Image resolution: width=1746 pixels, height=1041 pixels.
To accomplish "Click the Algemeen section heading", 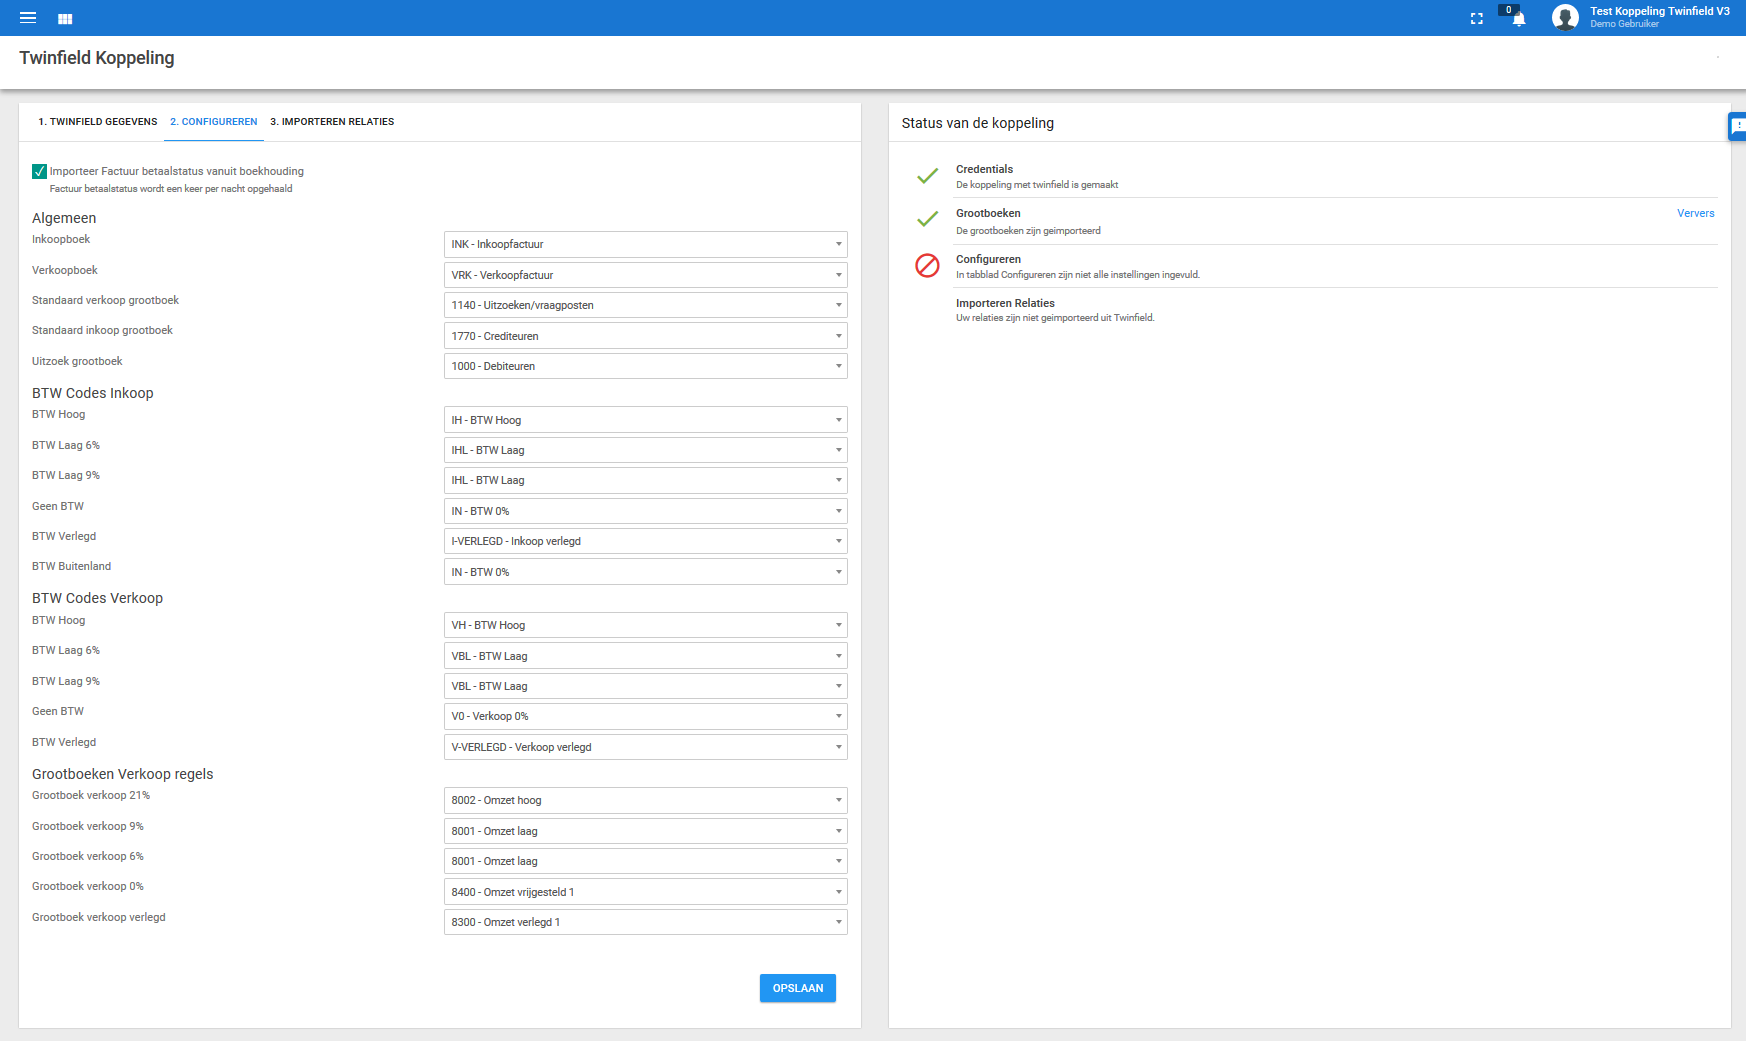I will click(64, 218).
